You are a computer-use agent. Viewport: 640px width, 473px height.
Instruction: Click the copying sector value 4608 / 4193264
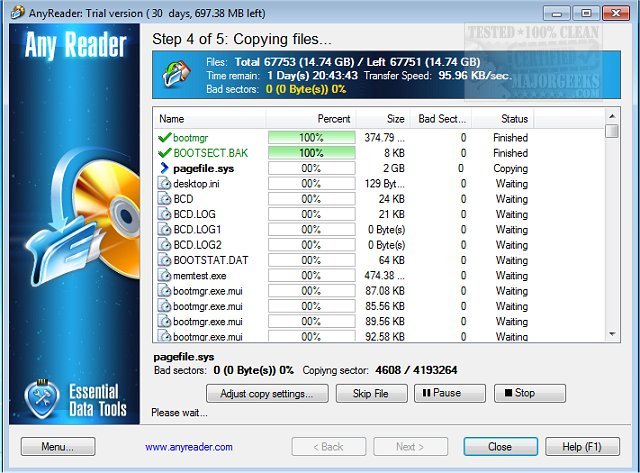pos(416,370)
